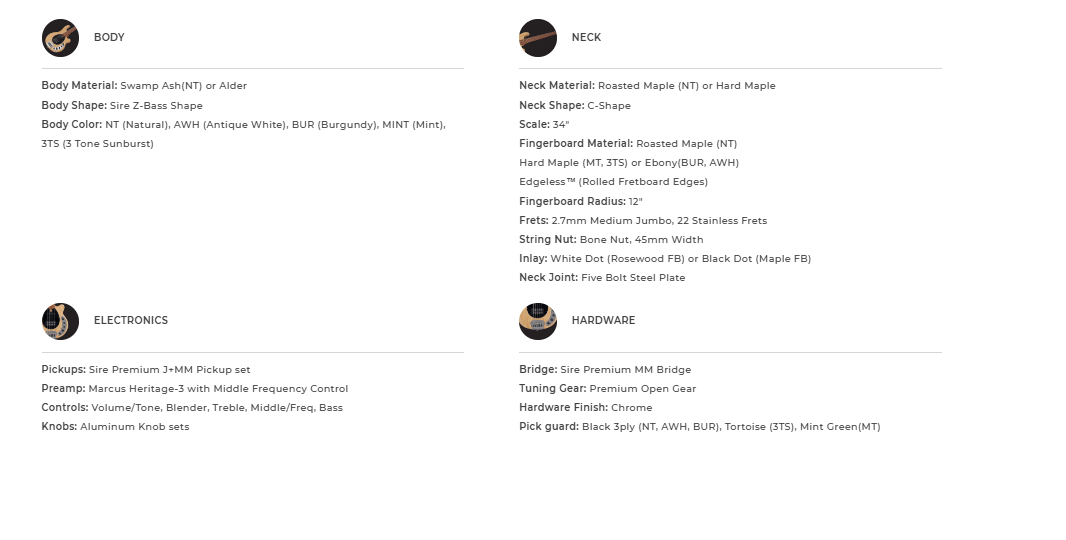This screenshot has width=1066, height=540.
Task: Click the String Nut label
Action: [x=548, y=240]
